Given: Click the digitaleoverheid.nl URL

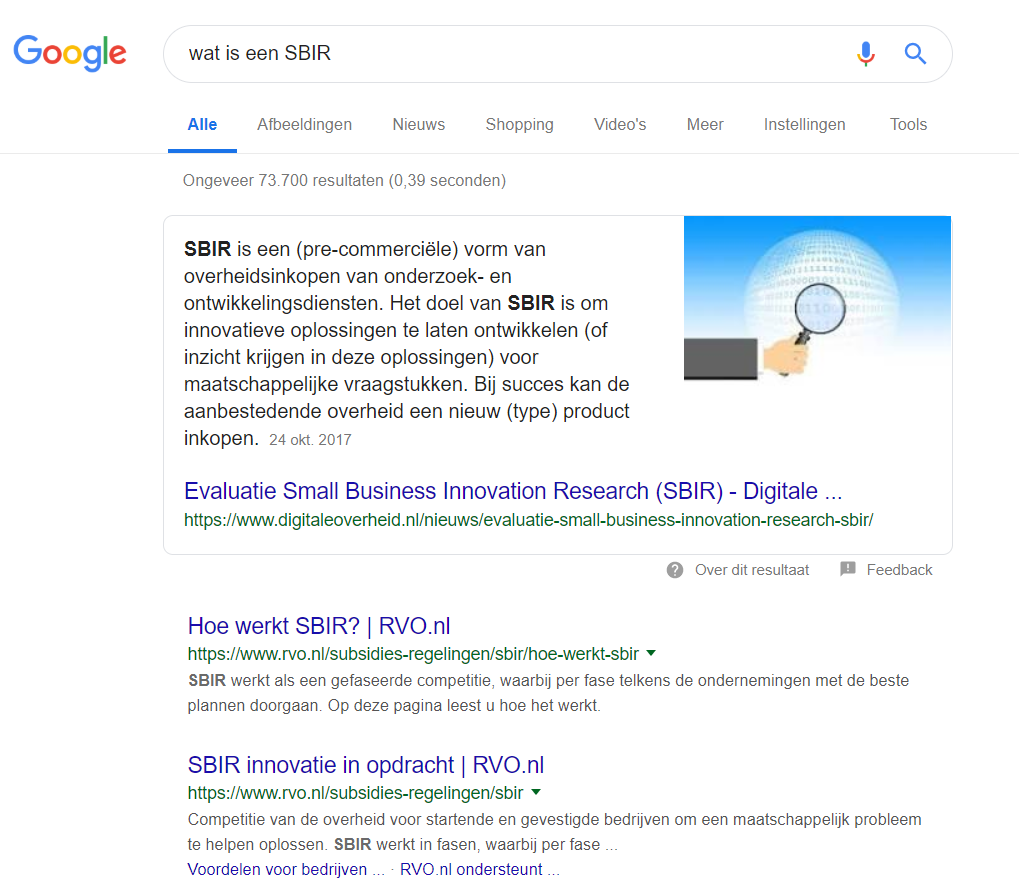Looking at the screenshot, I should [528, 520].
